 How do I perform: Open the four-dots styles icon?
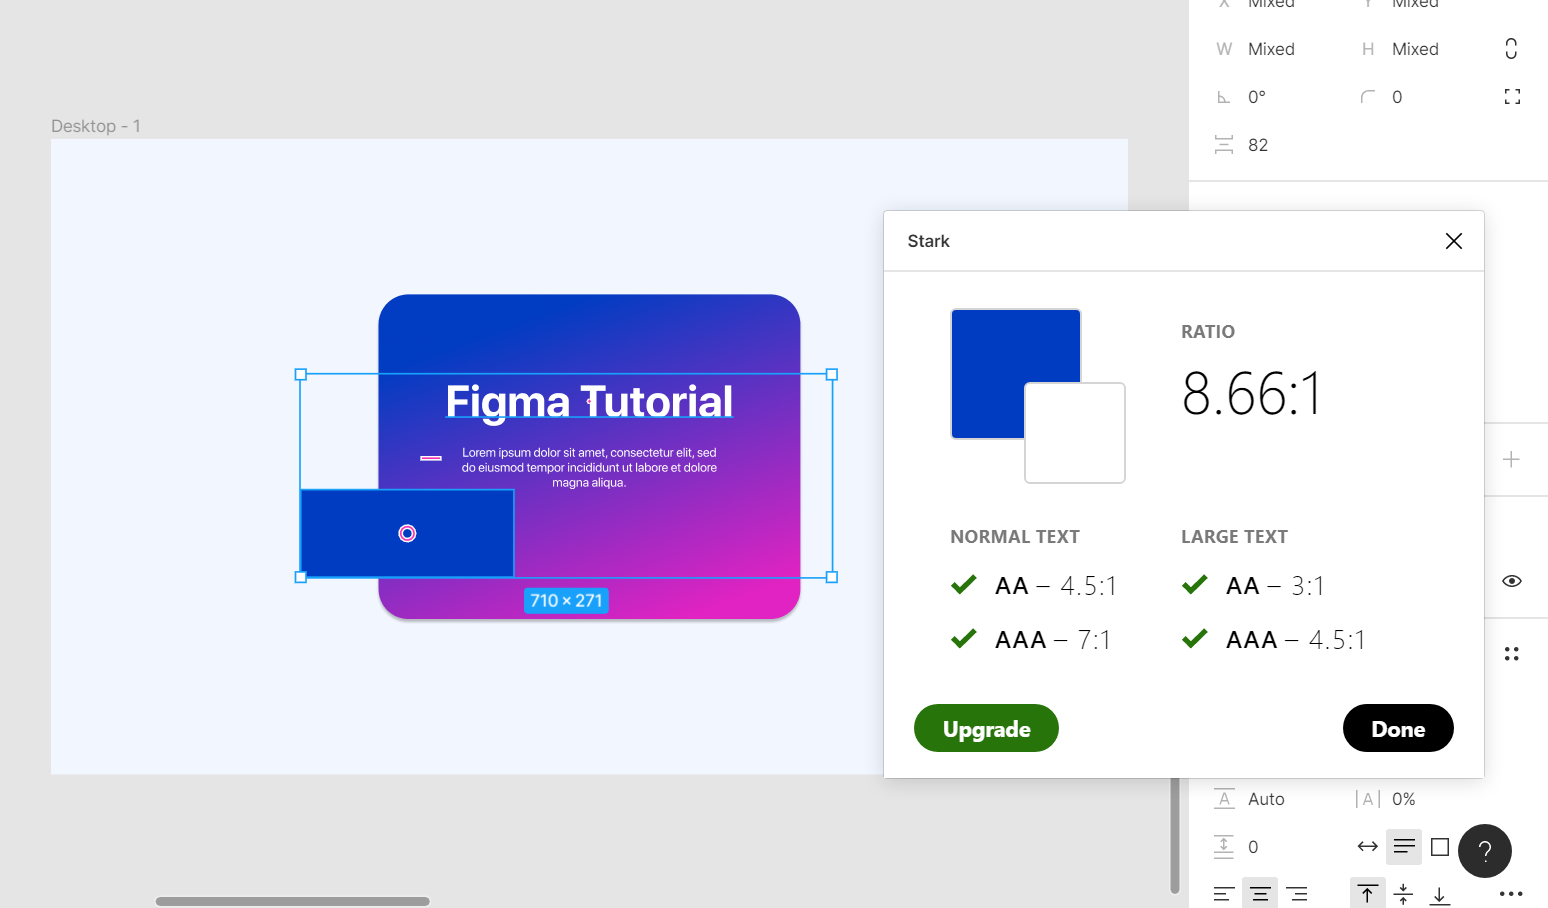point(1512,654)
